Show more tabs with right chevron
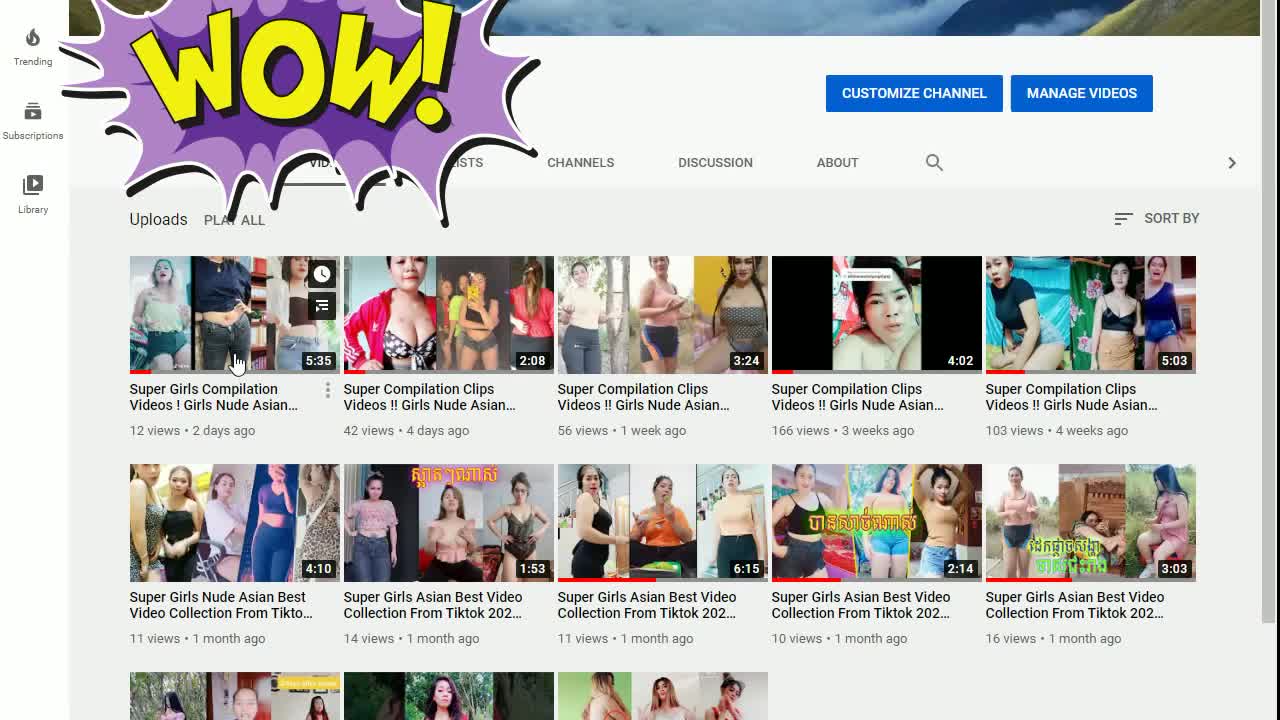 tap(1232, 162)
